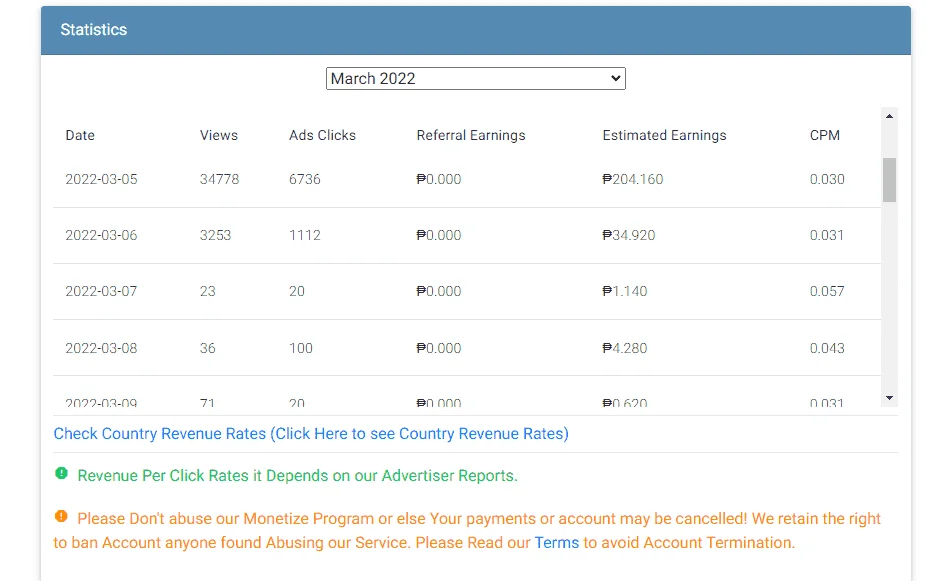The height and width of the screenshot is (581, 927).
Task: Click referral earnings ₱0.000 for 2022-03-06
Action: click(x=439, y=235)
